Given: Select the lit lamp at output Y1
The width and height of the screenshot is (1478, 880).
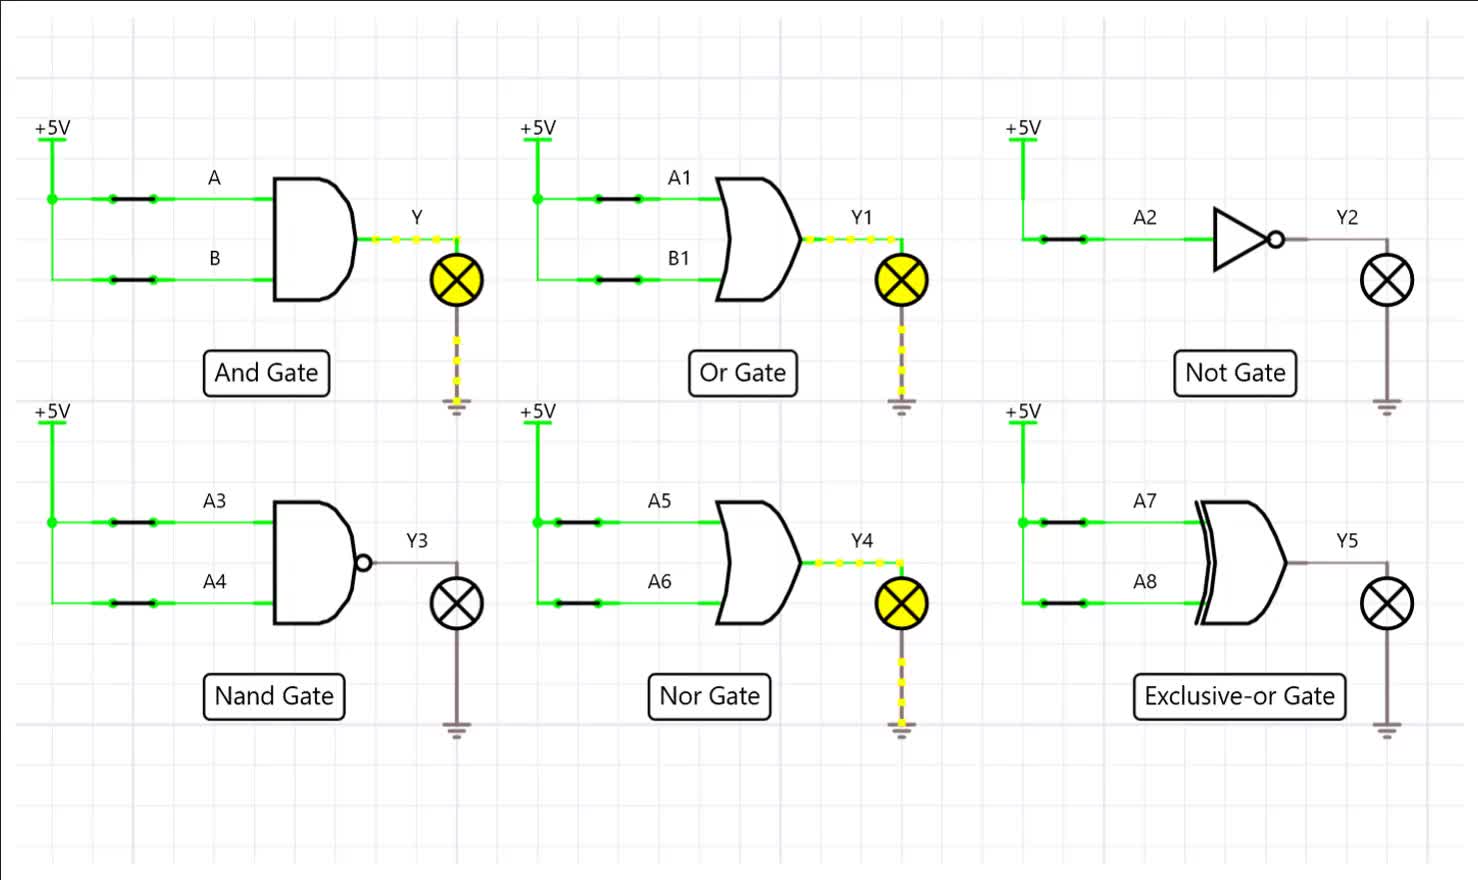Looking at the screenshot, I should coord(902,280).
